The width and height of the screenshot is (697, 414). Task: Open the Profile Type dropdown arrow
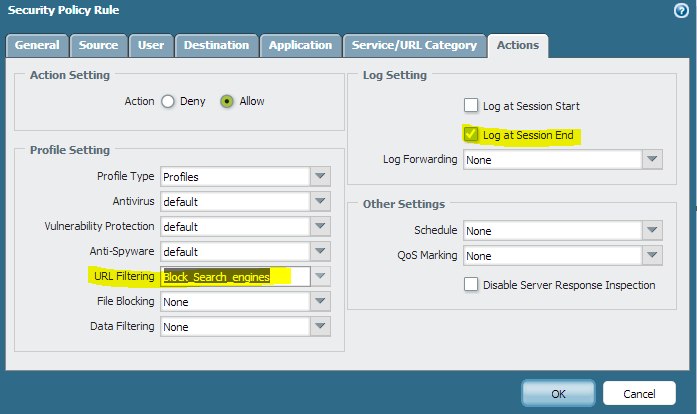tap(320, 176)
